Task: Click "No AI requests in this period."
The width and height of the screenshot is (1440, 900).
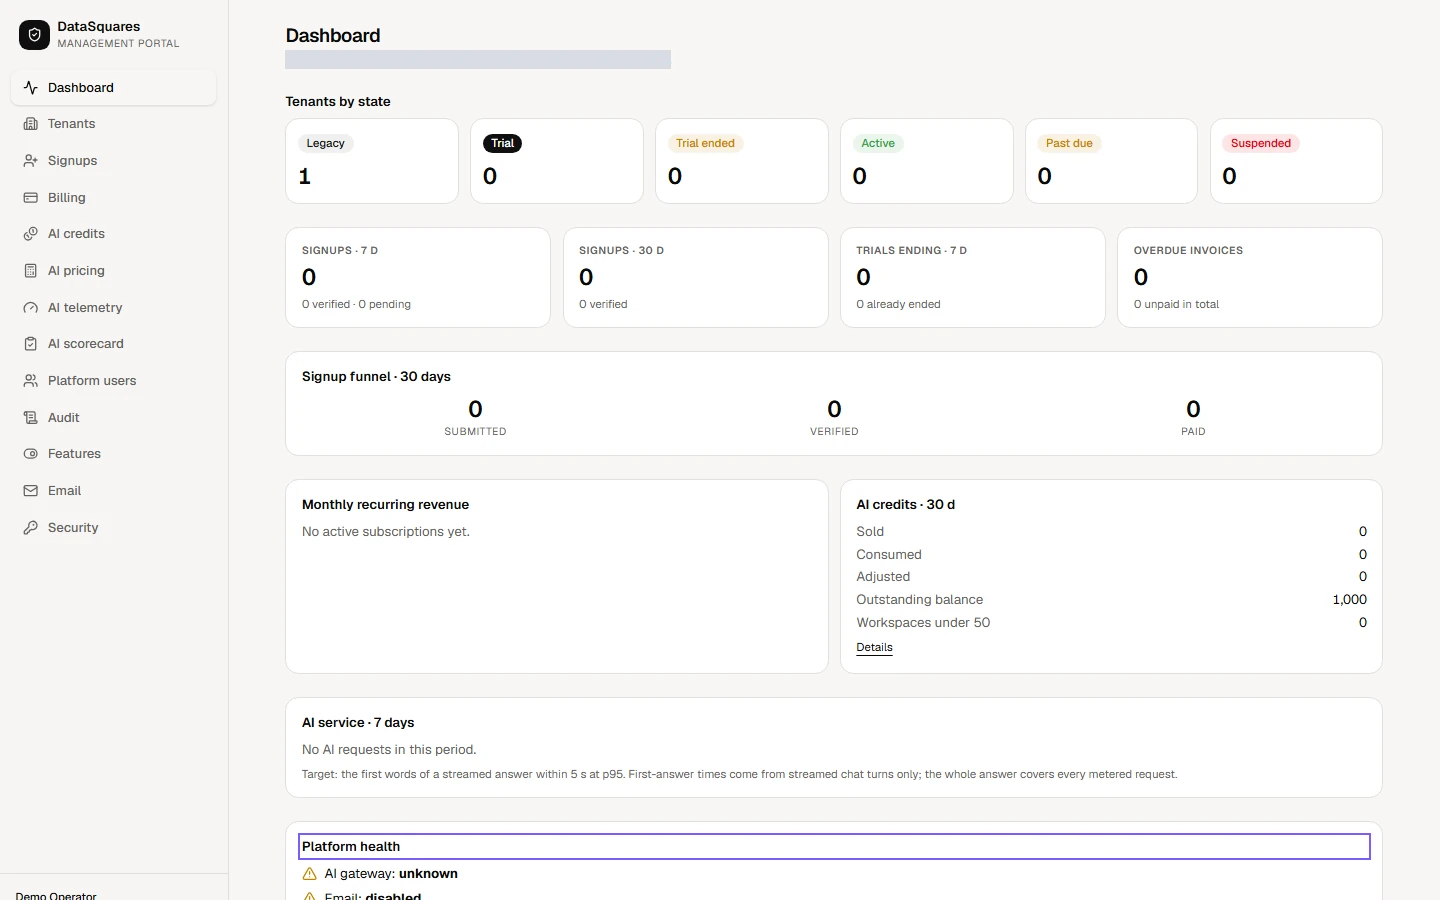Action: click(x=389, y=750)
